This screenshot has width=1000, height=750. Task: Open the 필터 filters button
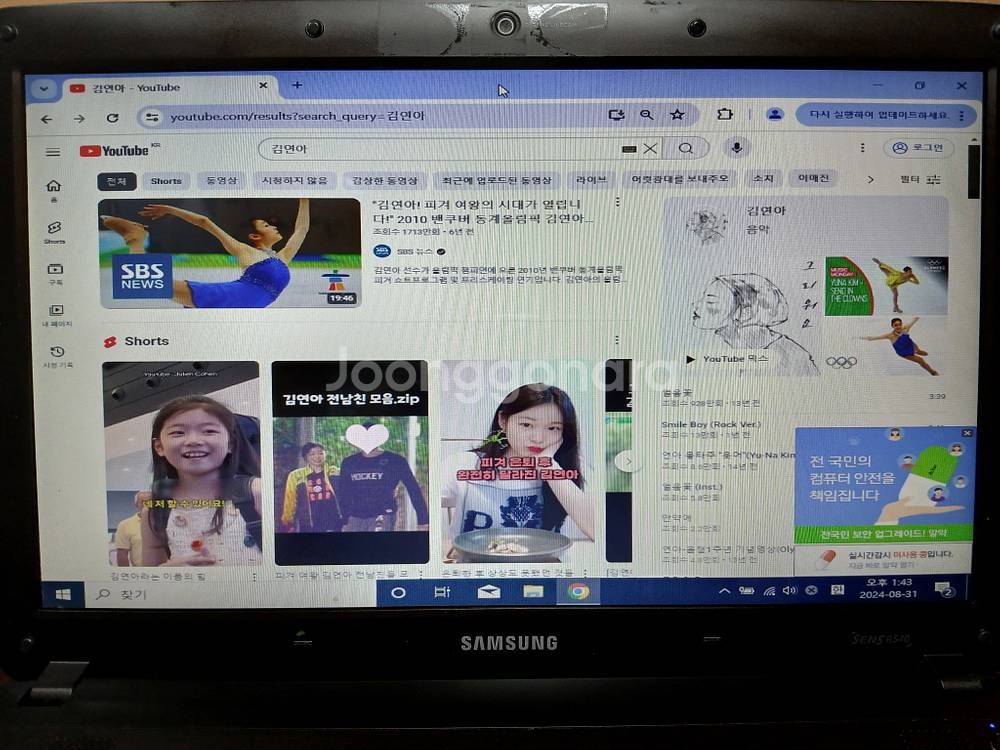920,180
